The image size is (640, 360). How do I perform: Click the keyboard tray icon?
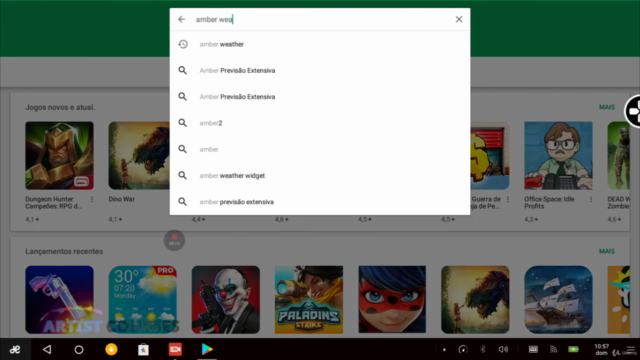533,349
